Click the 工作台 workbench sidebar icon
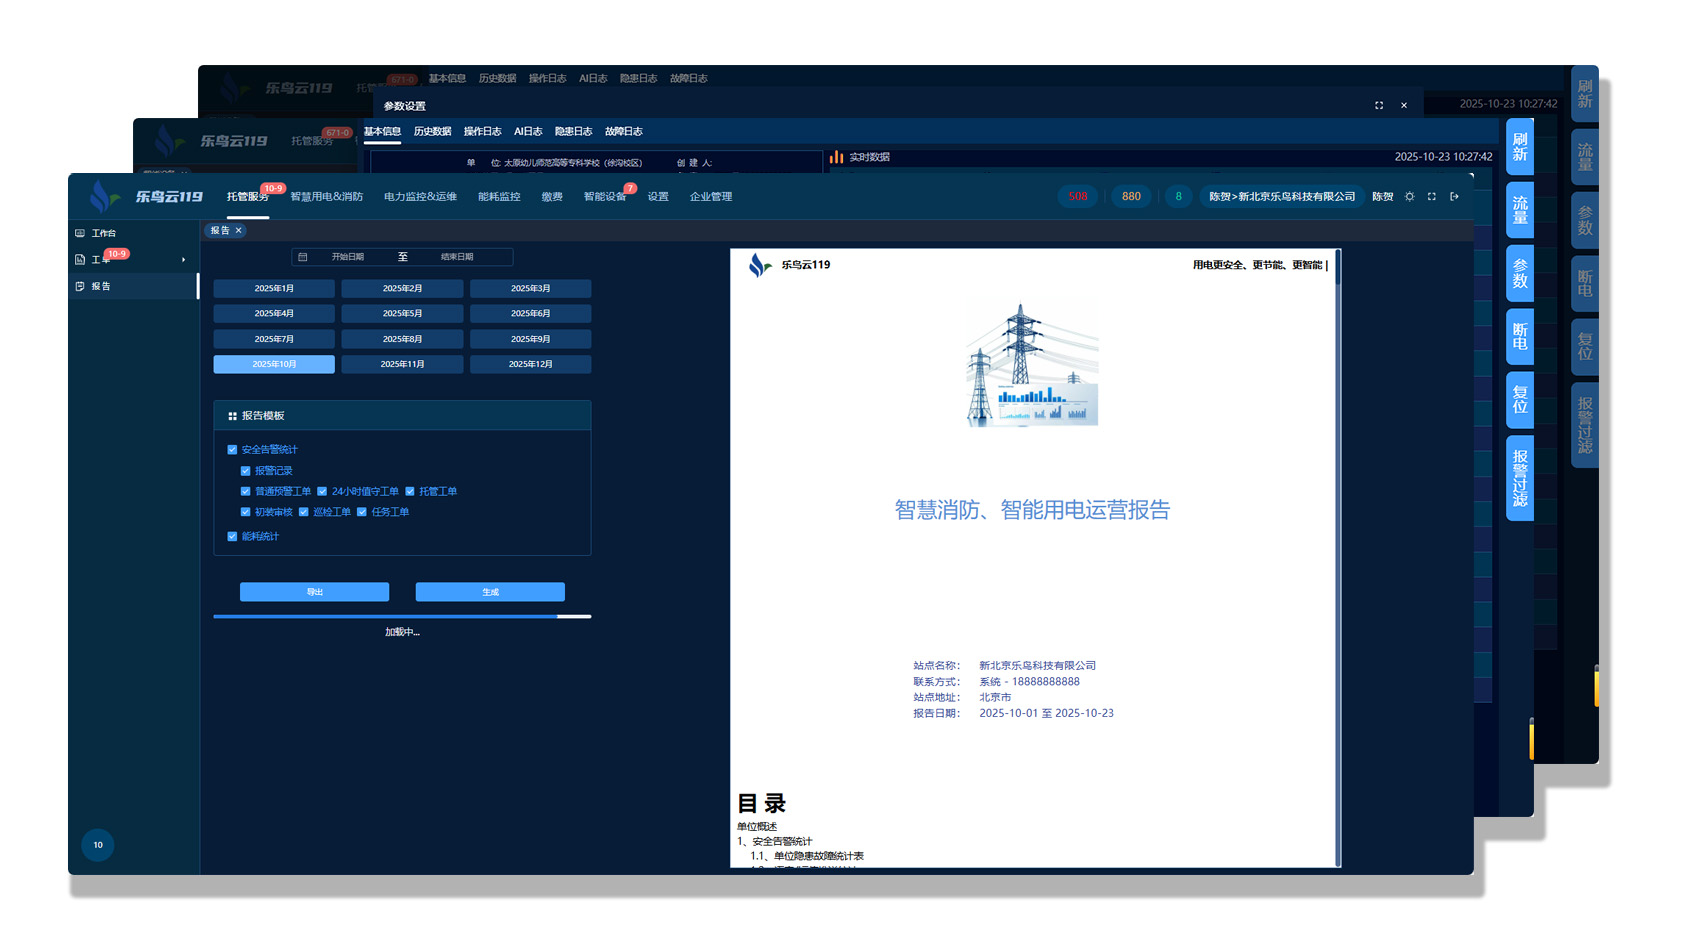 [x=80, y=233]
